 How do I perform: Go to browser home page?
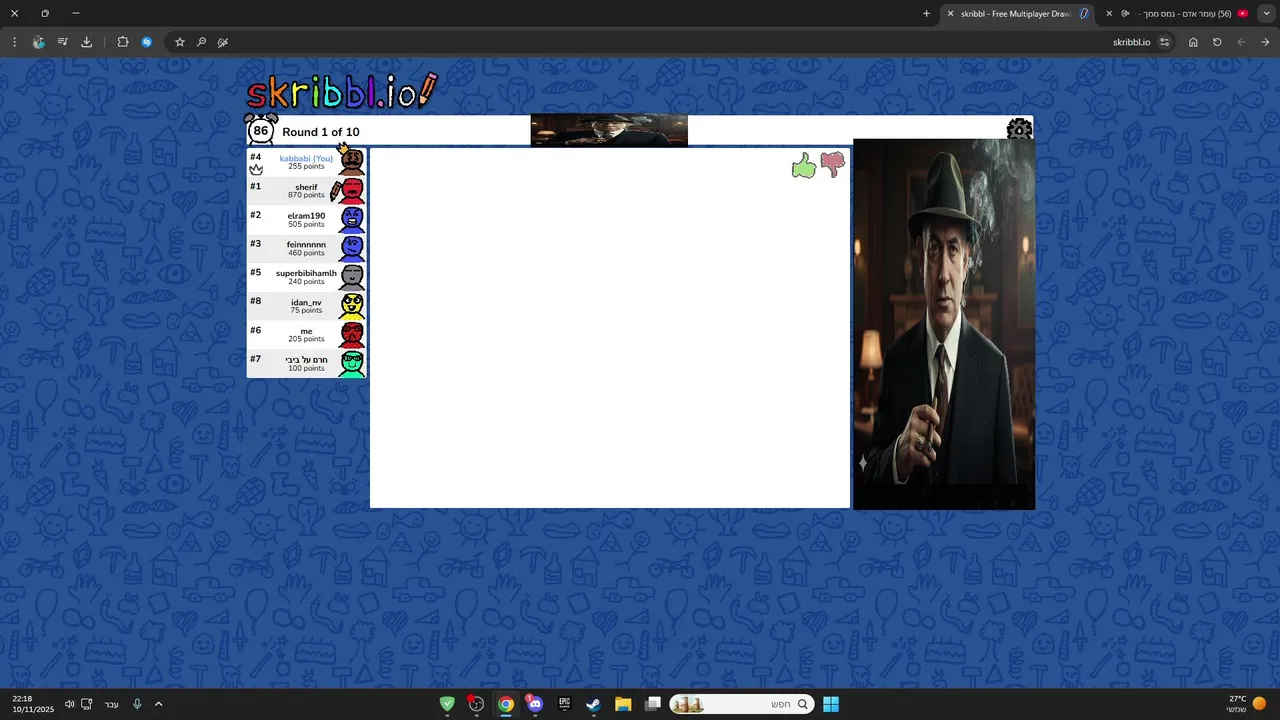pyautogui.click(x=1193, y=42)
